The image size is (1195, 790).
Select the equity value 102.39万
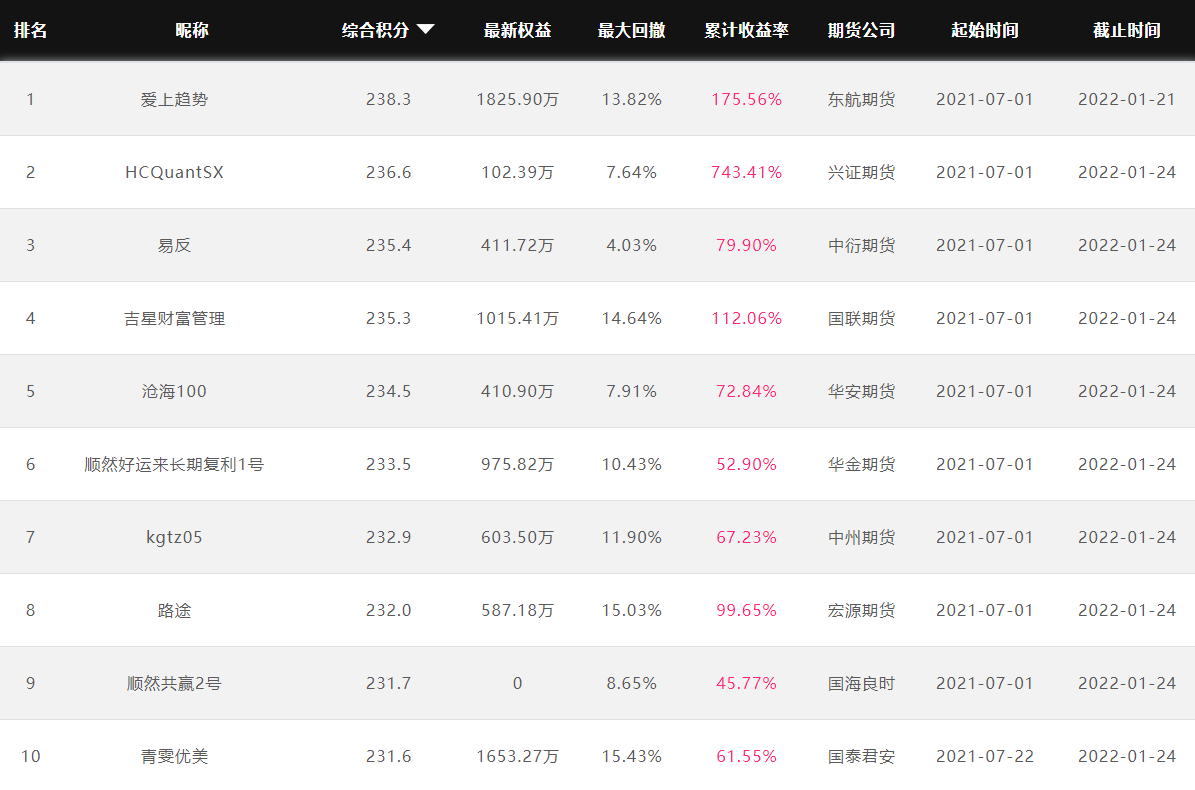click(517, 172)
